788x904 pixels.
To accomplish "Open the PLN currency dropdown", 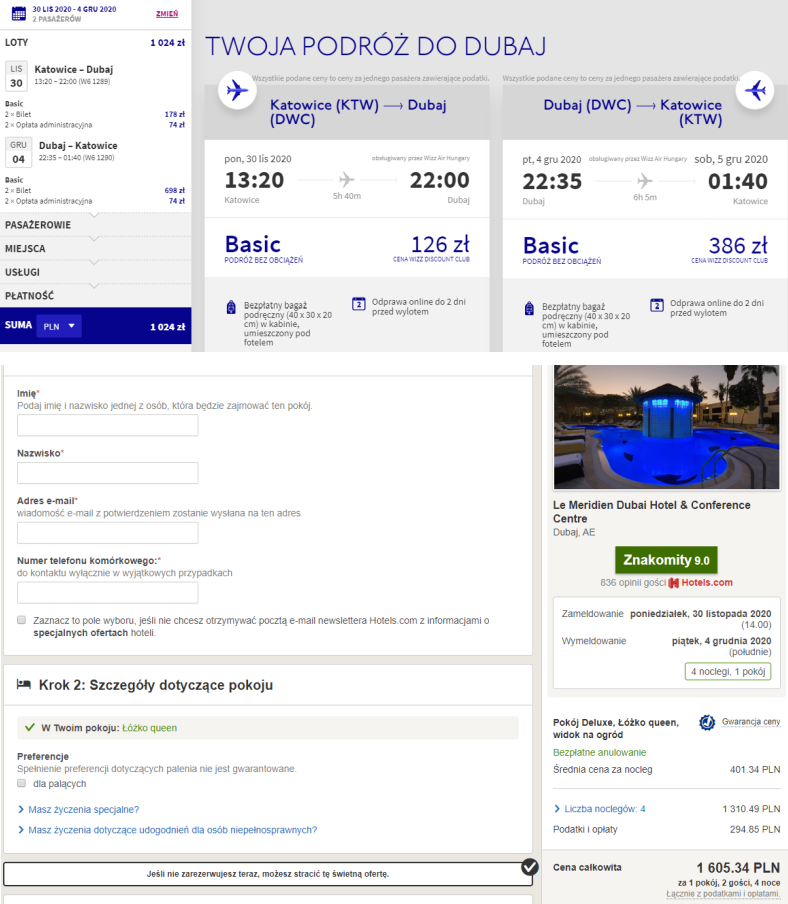I will click(x=59, y=326).
